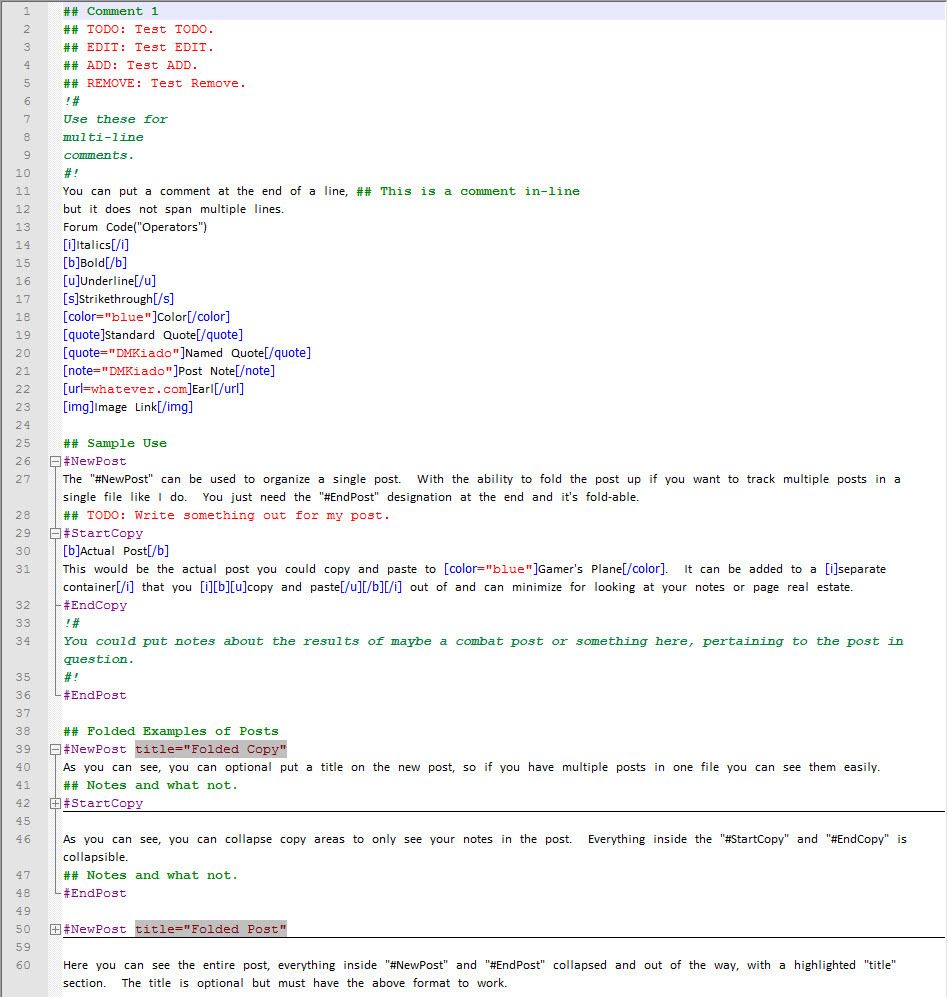Image resolution: width=948 pixels, height=997 pixels.
Task: Click the #EndCopy keyword on line 32
Action: coord(95,605)
